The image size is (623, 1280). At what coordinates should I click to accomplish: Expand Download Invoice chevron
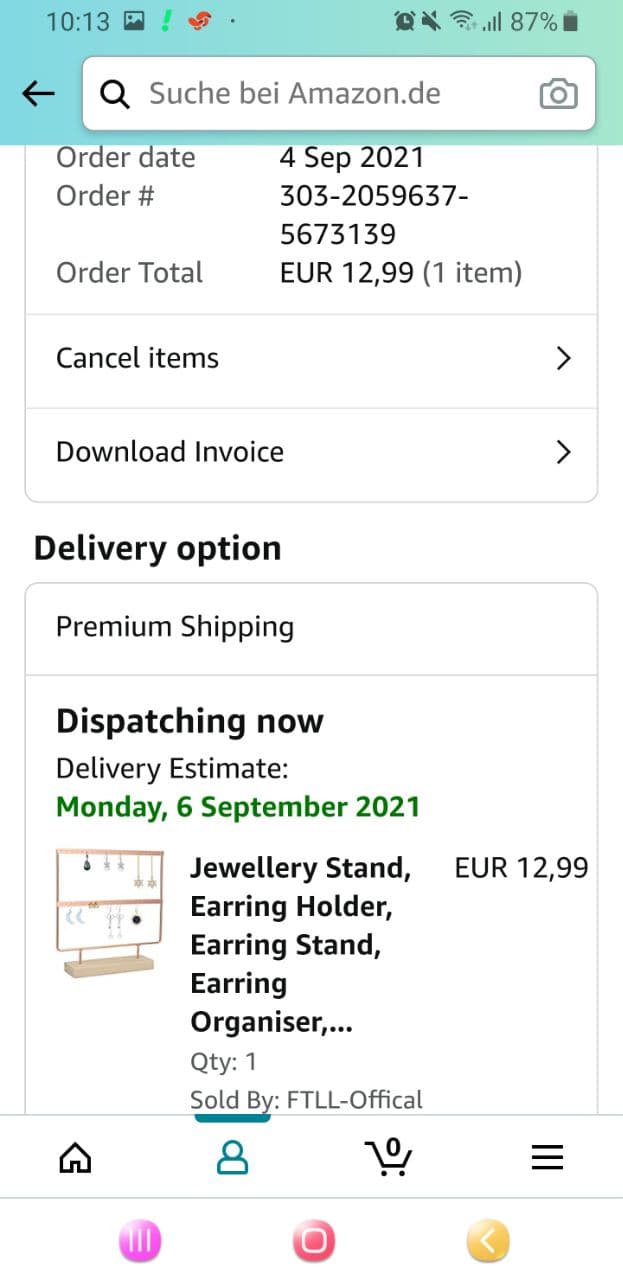[563, 453]
